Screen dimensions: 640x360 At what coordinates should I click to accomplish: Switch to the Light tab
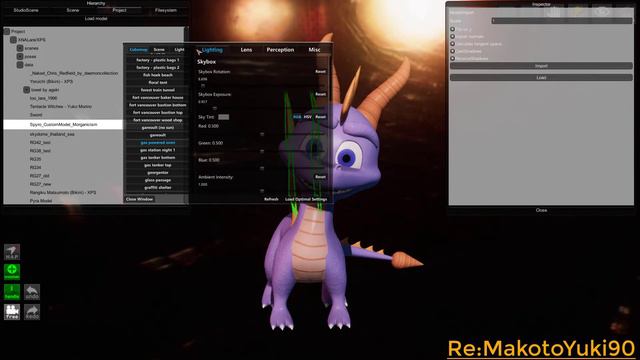pos(179,50)
